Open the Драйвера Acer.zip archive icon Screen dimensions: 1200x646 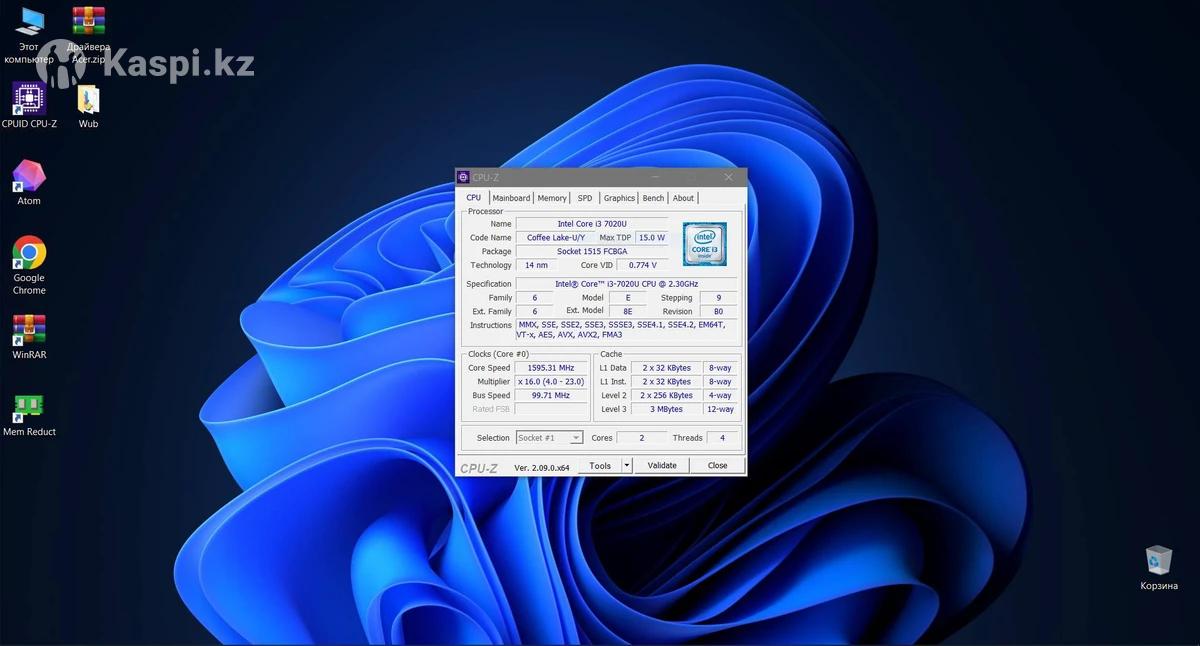coord(88,22)
